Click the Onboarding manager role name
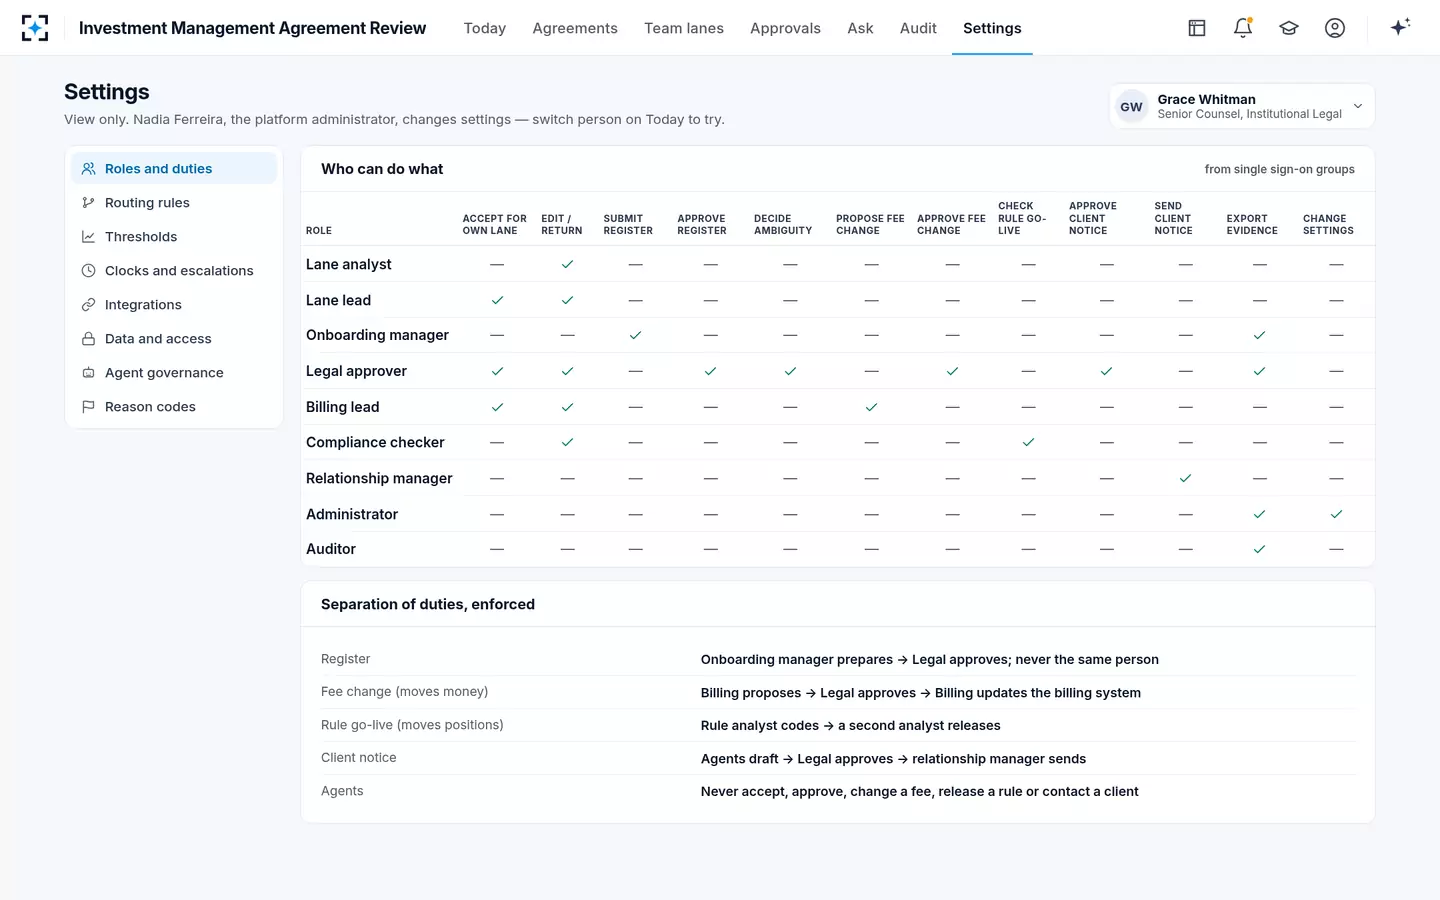This screenshot has width=1440, height=900. pyautogui.click(x=377, y=335)
